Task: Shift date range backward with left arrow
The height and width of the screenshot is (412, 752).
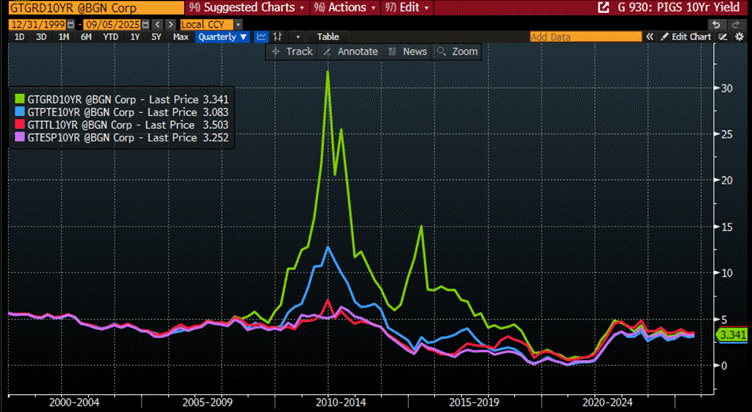Action: point(157,24)
